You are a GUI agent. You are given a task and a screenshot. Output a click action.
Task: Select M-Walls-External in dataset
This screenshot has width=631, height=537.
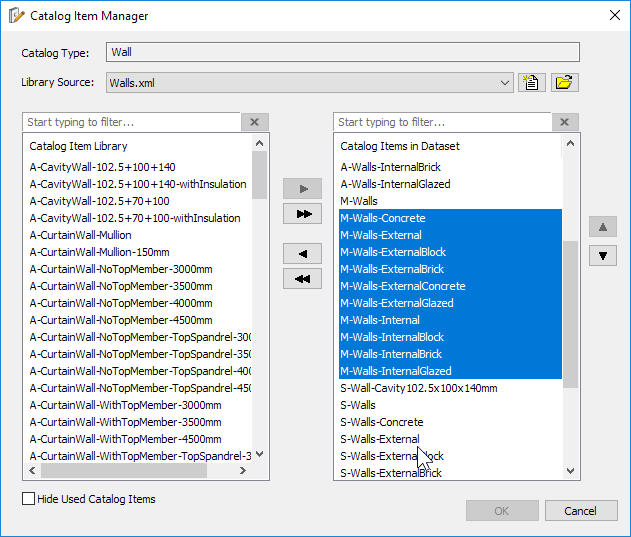tap(450, 235)
